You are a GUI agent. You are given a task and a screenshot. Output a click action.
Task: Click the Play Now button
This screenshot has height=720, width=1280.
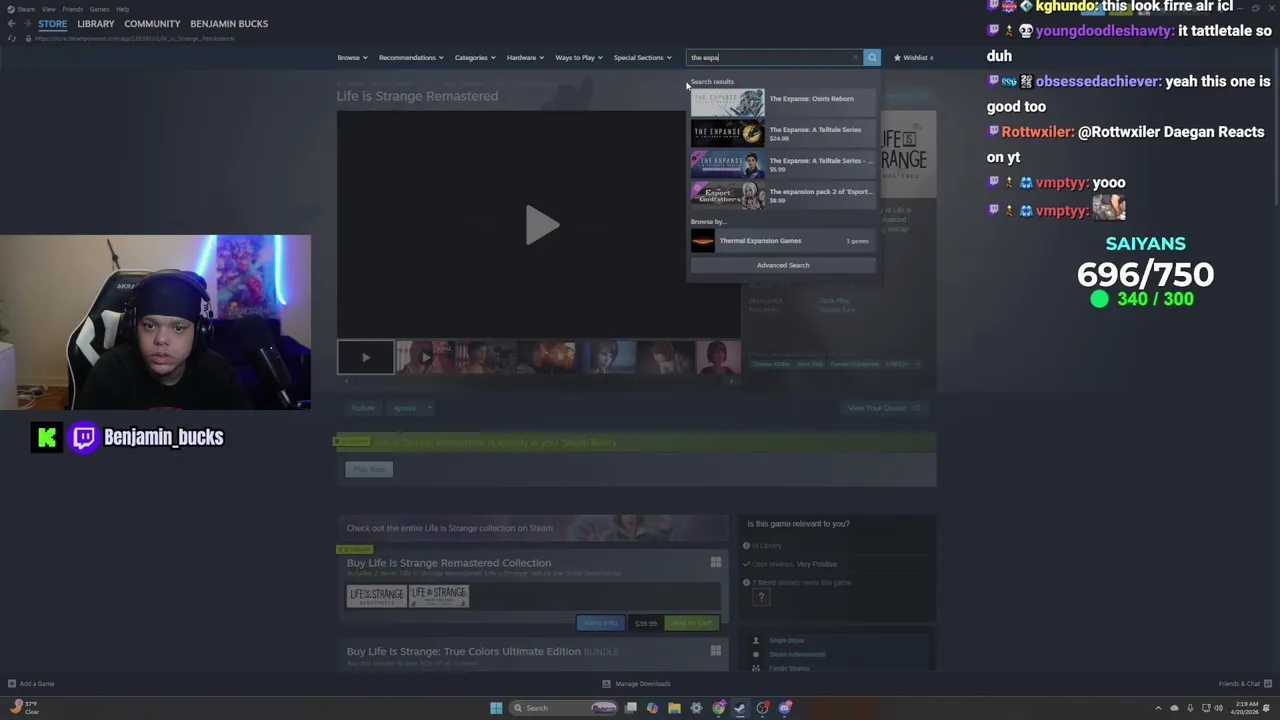click(x=369, y=469)
